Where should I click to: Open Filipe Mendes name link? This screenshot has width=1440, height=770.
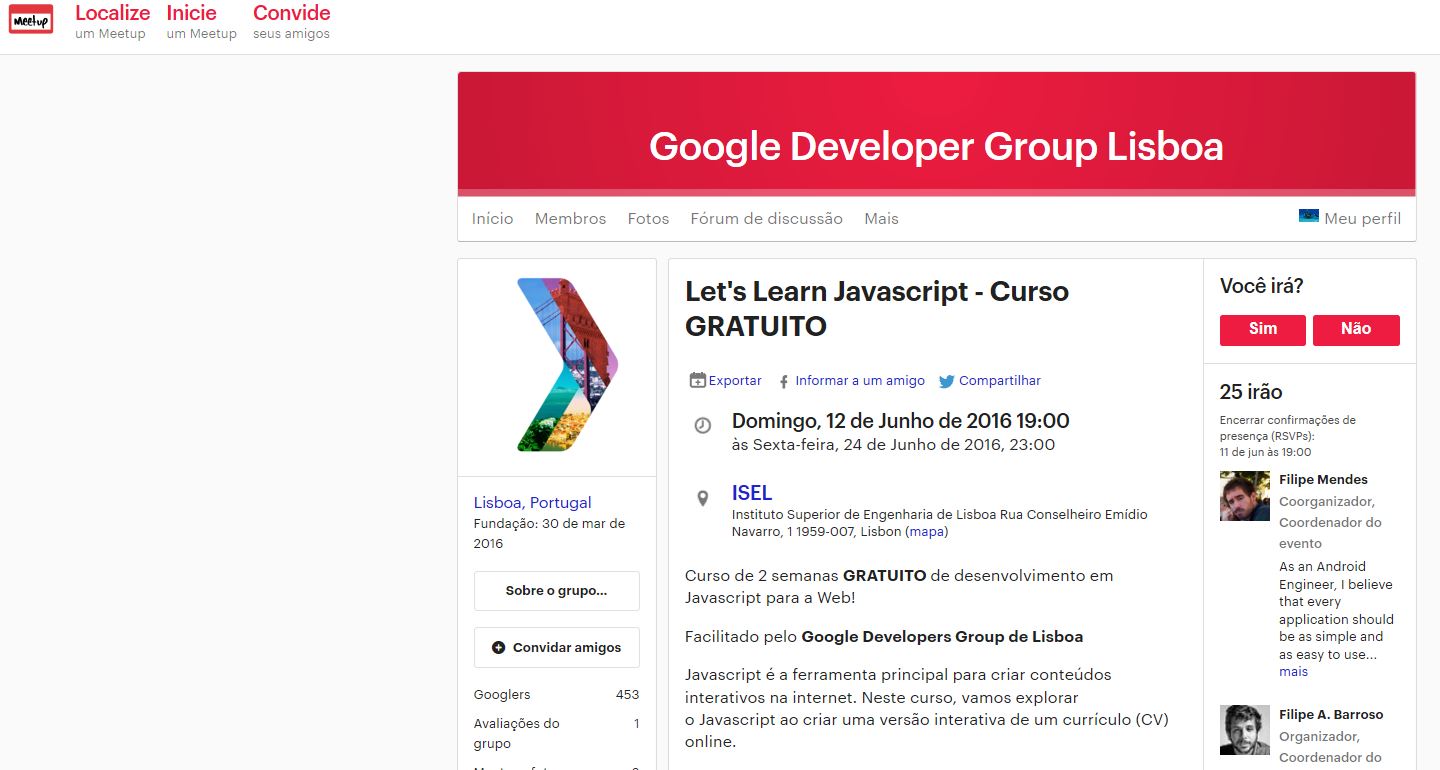coord(1323,480)
